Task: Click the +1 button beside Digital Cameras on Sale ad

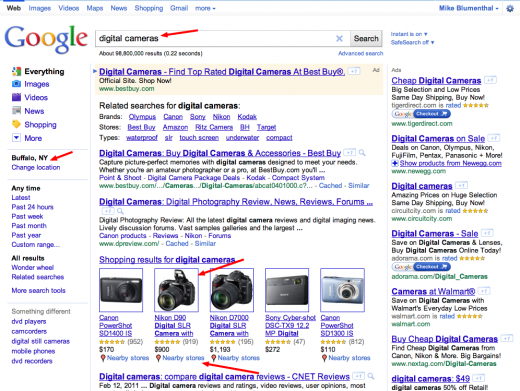Action: (494, 138)
